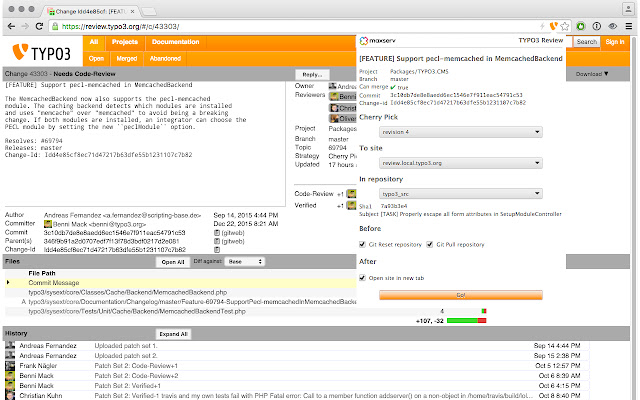640x400 pixels.
Task: Click the green lock icon in address bar
Action: point(55,27)
